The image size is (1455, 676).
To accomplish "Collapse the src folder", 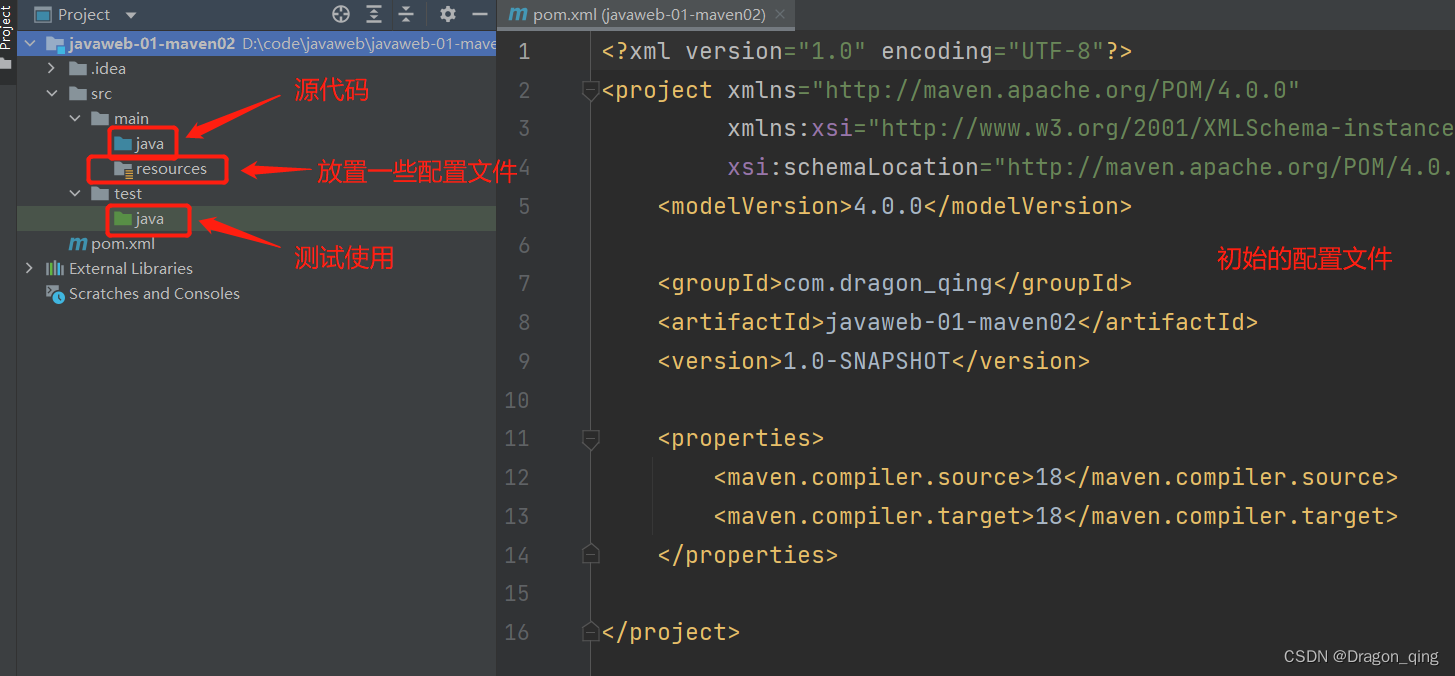I will coord(52,93).
